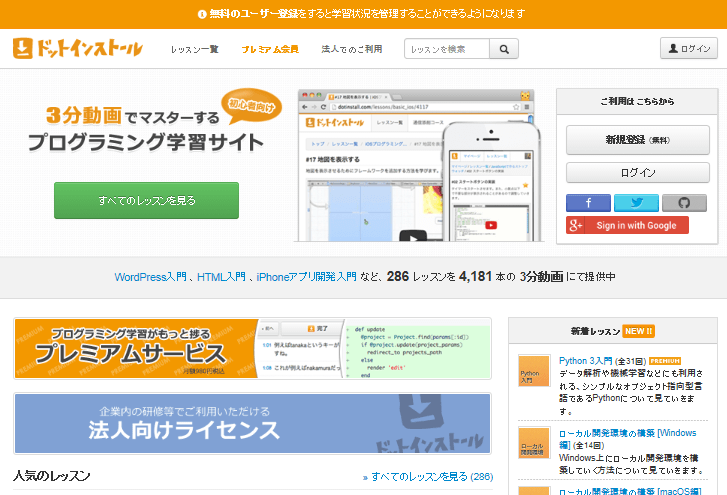Image resolution: width=727 pixels, height=495 pixels.
Task: Click the 初心者向け speech bubble badge
Action: coord(252,106)
